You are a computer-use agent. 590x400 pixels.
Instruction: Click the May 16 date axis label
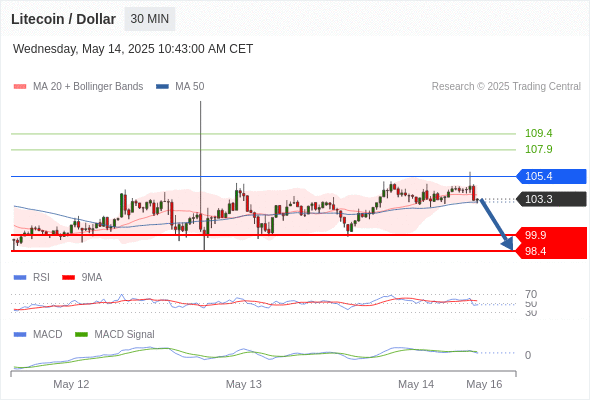pos(484,384)
